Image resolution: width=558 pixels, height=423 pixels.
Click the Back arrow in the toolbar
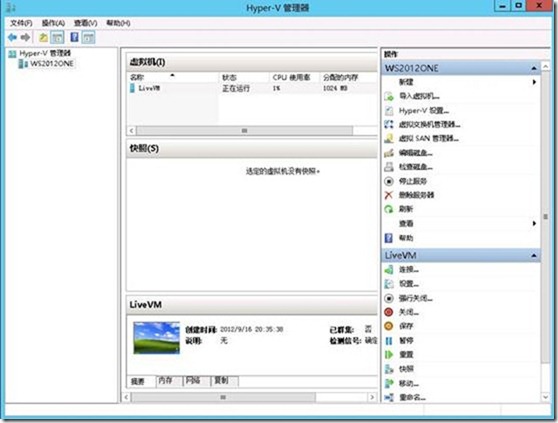[x=12, y=37]
